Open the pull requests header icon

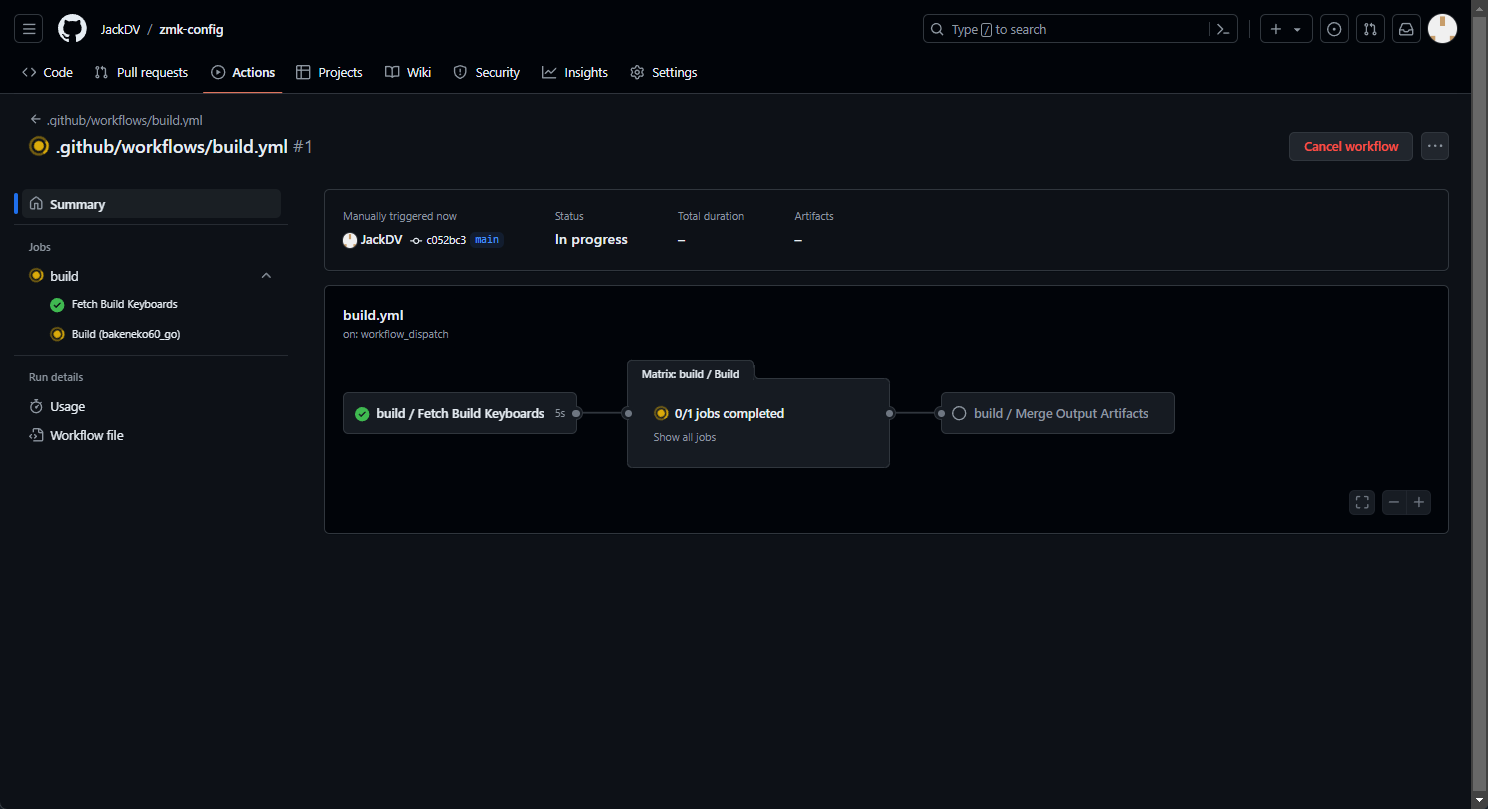[1370, 30]
